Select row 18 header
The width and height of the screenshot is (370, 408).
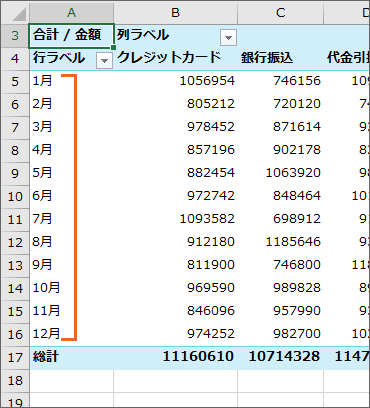pyautogui.click(x=15, y=381)
